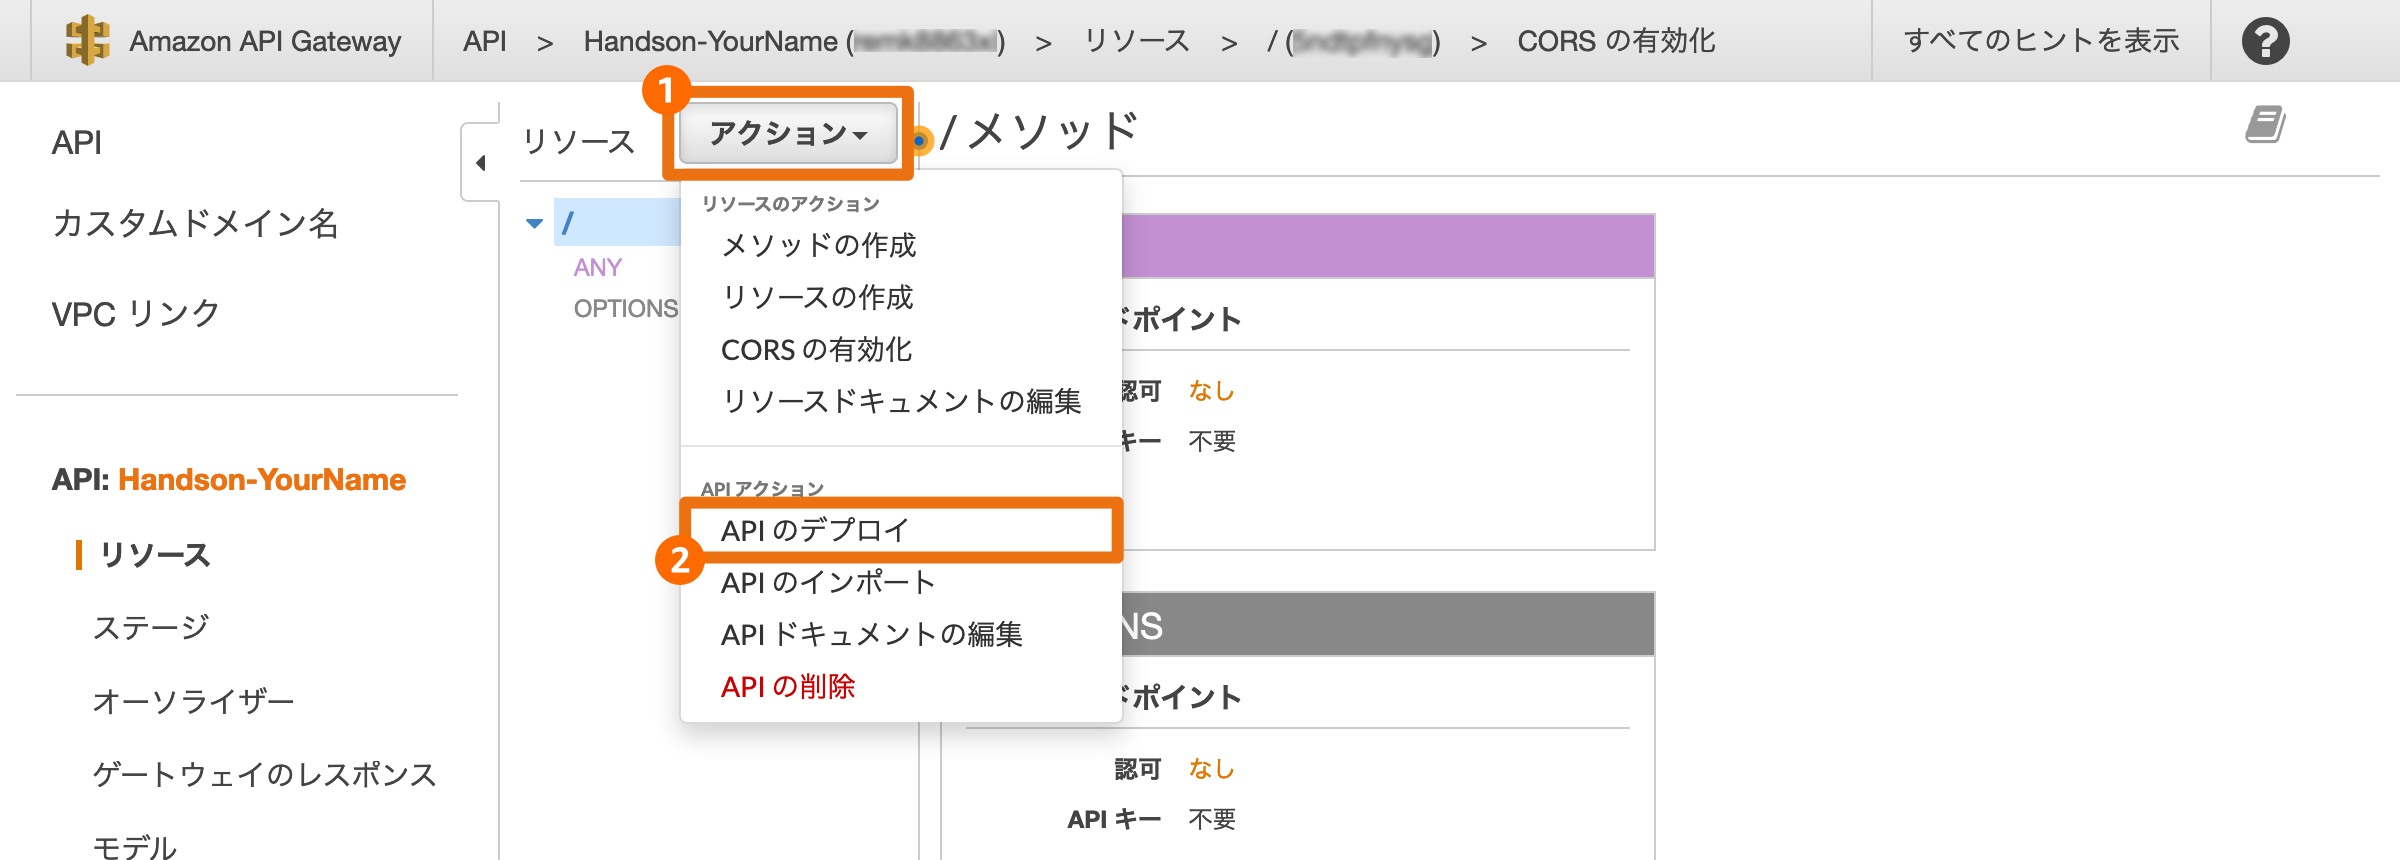Select メソッドの作成 from the actions menu
This screenshot has width=2400, height=860.
click(x=818, y=245)
